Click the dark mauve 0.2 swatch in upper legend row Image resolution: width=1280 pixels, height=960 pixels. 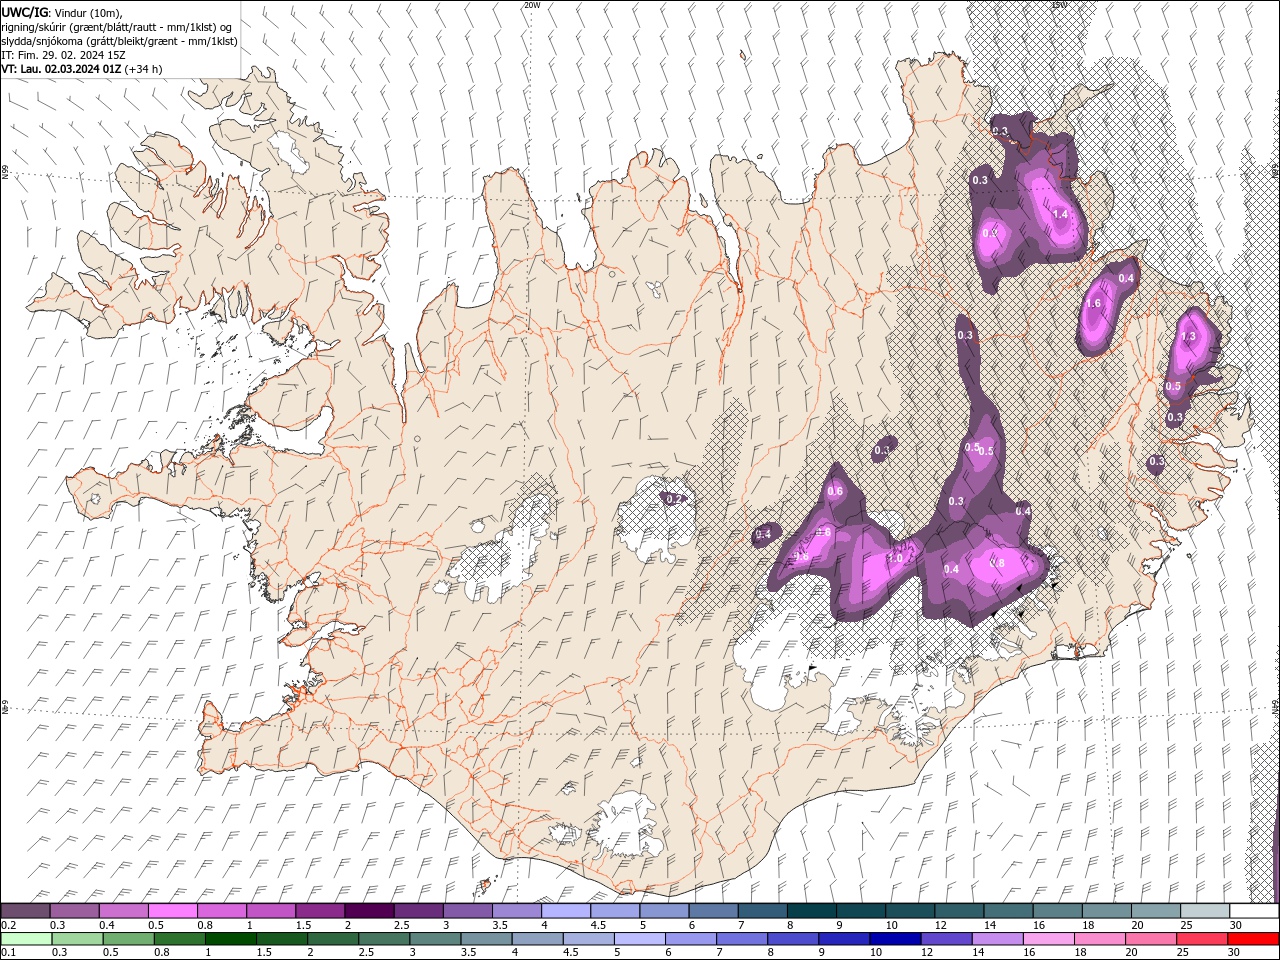(x=25, y=911)
